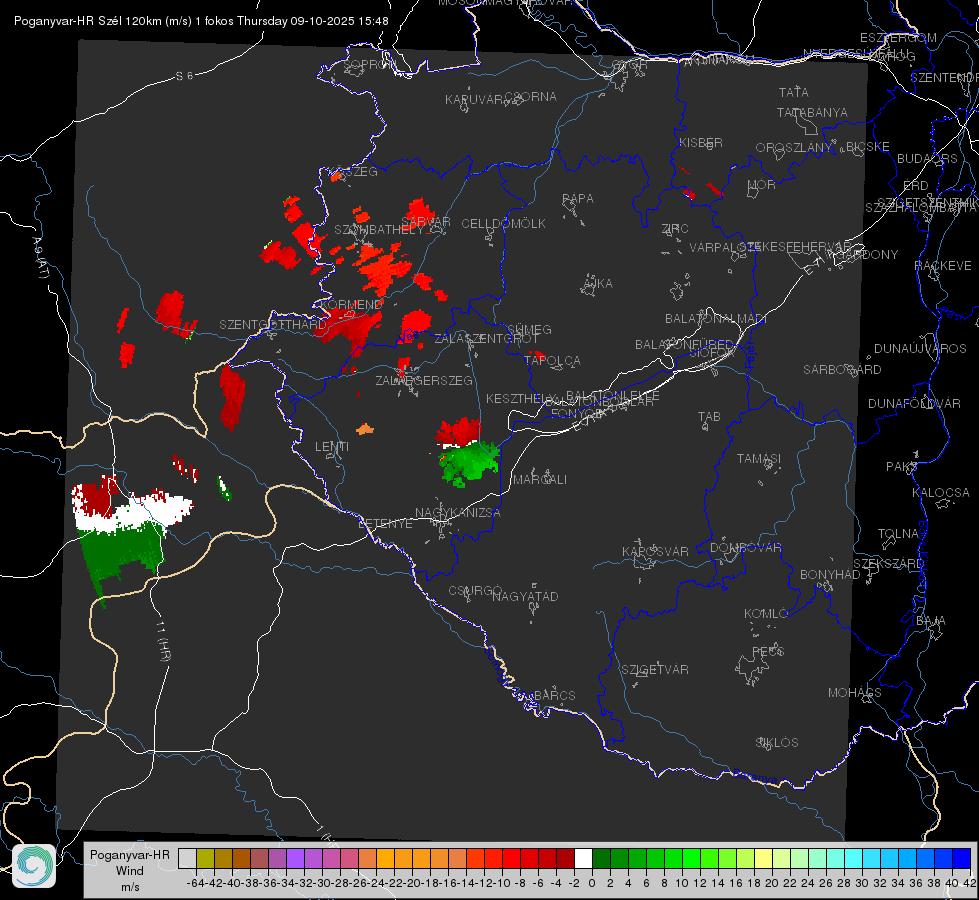979x900 pixels.
Task: Select the CSURGÓ label
Action: coord(475,591)
